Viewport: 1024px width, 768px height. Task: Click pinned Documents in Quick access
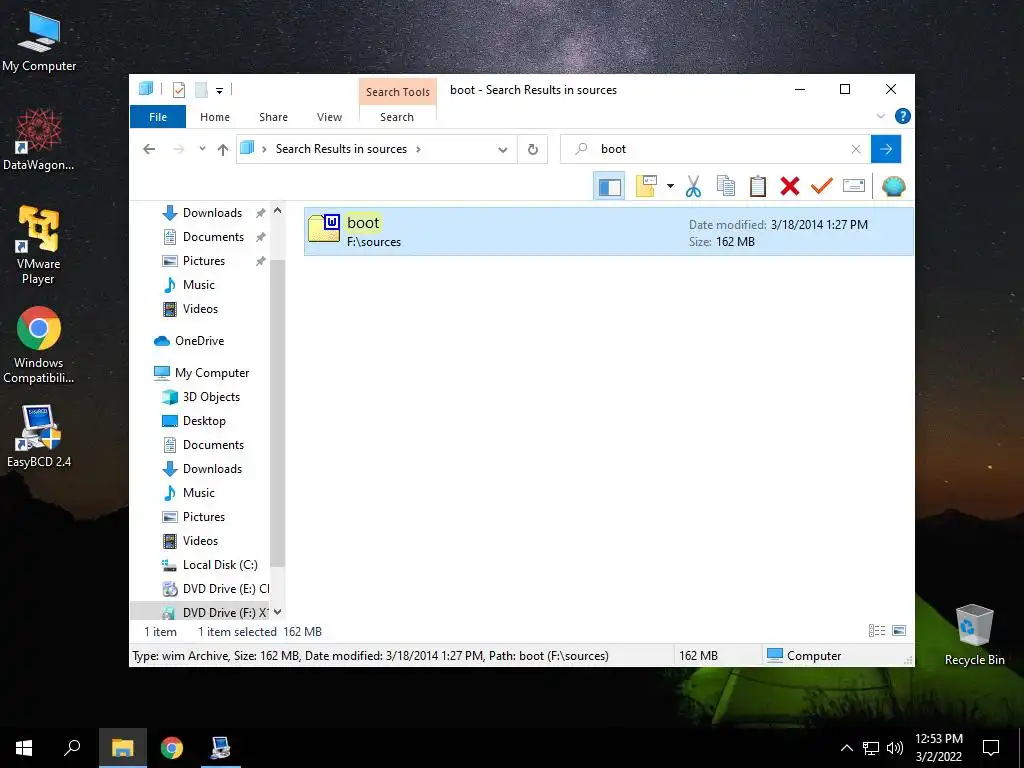click(x=213, y=237)
